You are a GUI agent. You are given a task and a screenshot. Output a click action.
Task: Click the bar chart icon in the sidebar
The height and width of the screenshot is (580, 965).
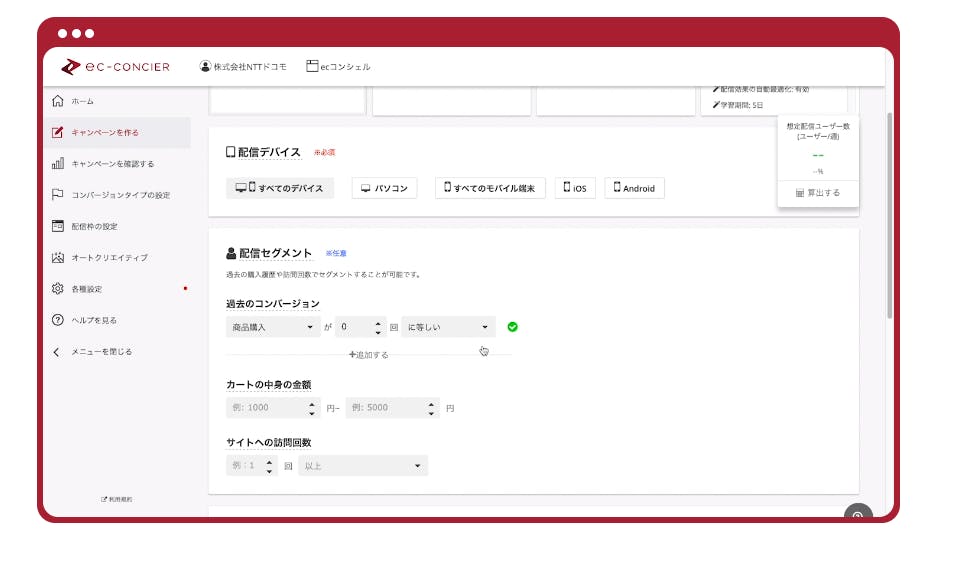(x=58, y=163)
